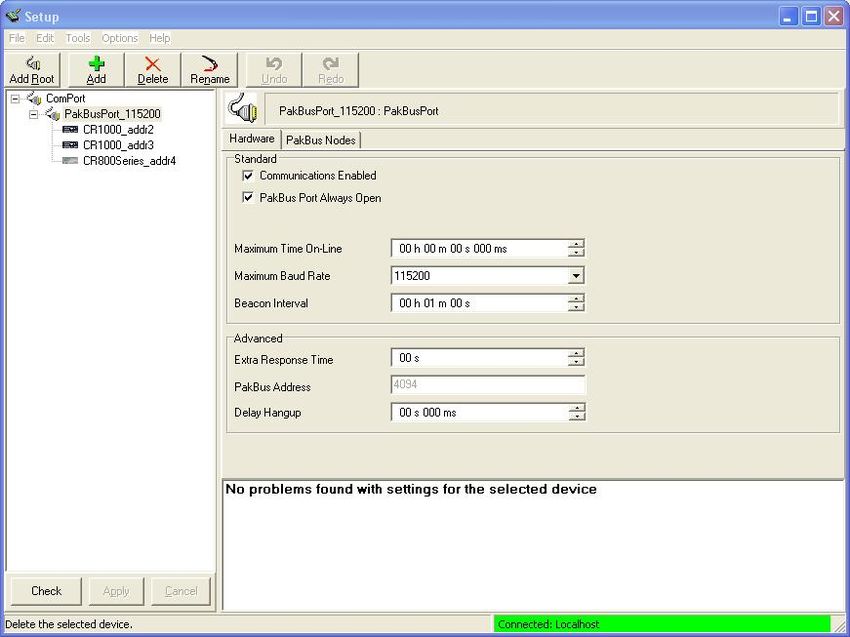Click the Undo toolbar button
Screen dimensions: 850x637
click(x=274, y=70)
